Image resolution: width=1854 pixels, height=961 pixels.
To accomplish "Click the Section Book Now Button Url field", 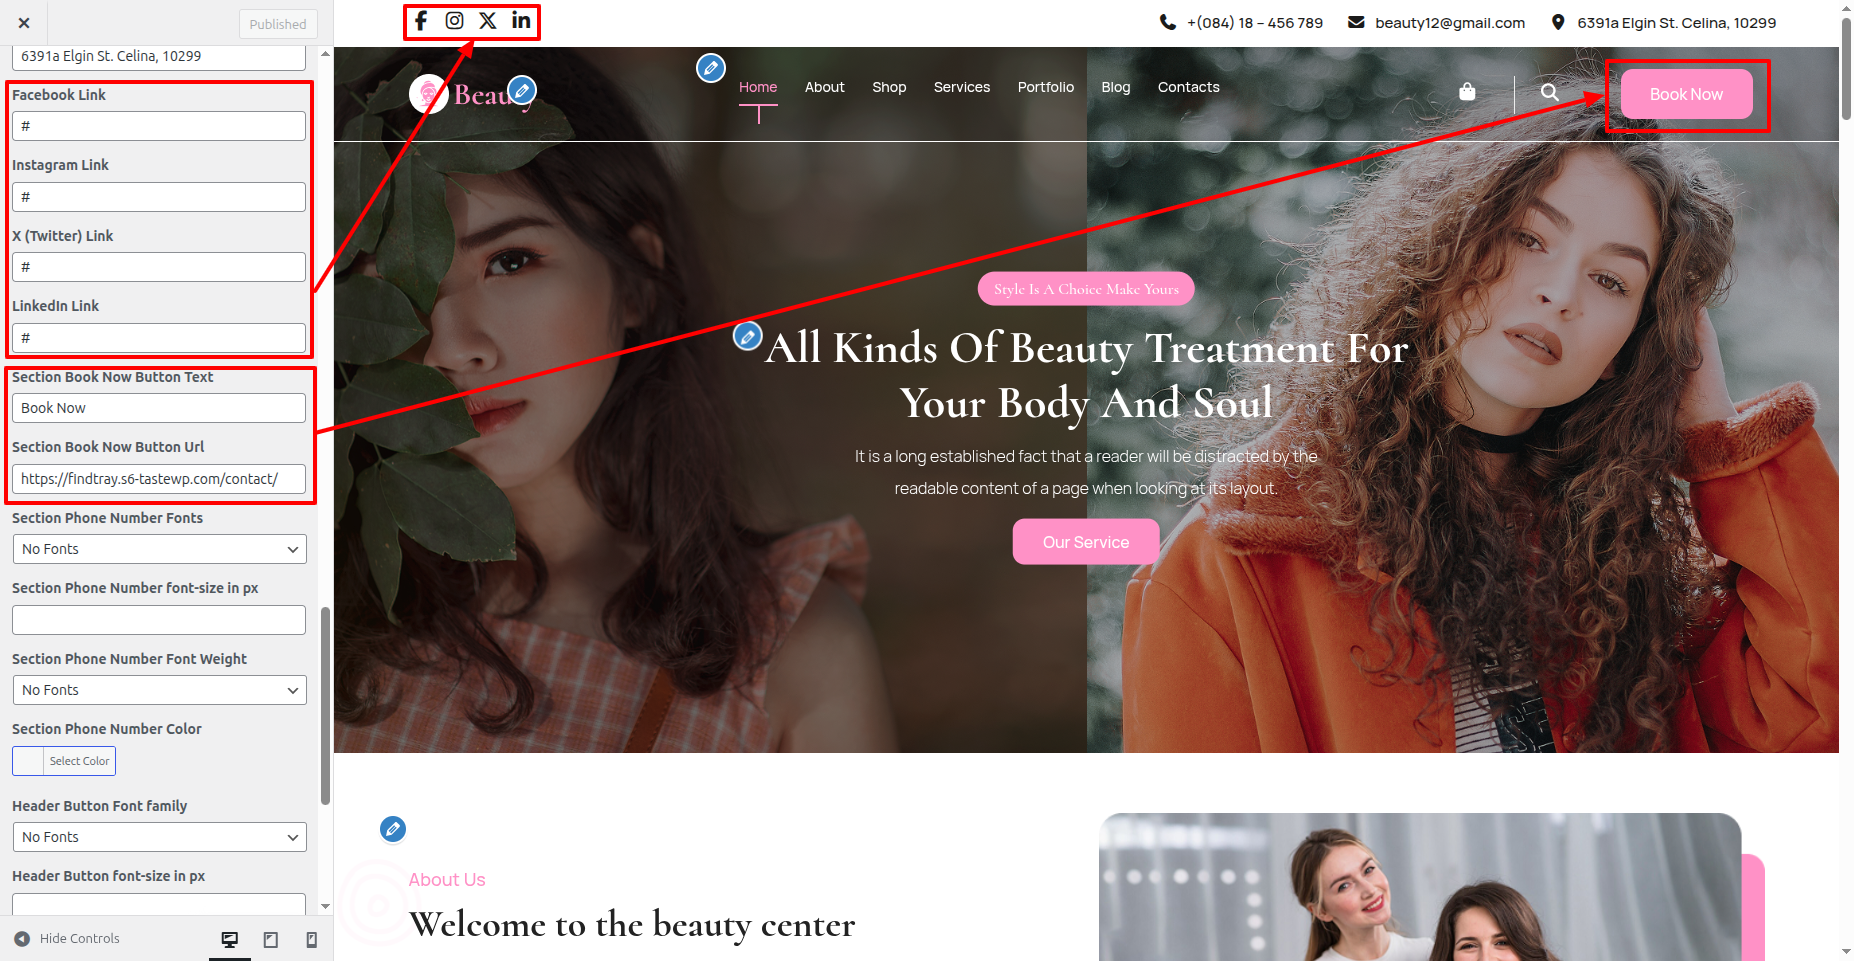I will 159,479.
